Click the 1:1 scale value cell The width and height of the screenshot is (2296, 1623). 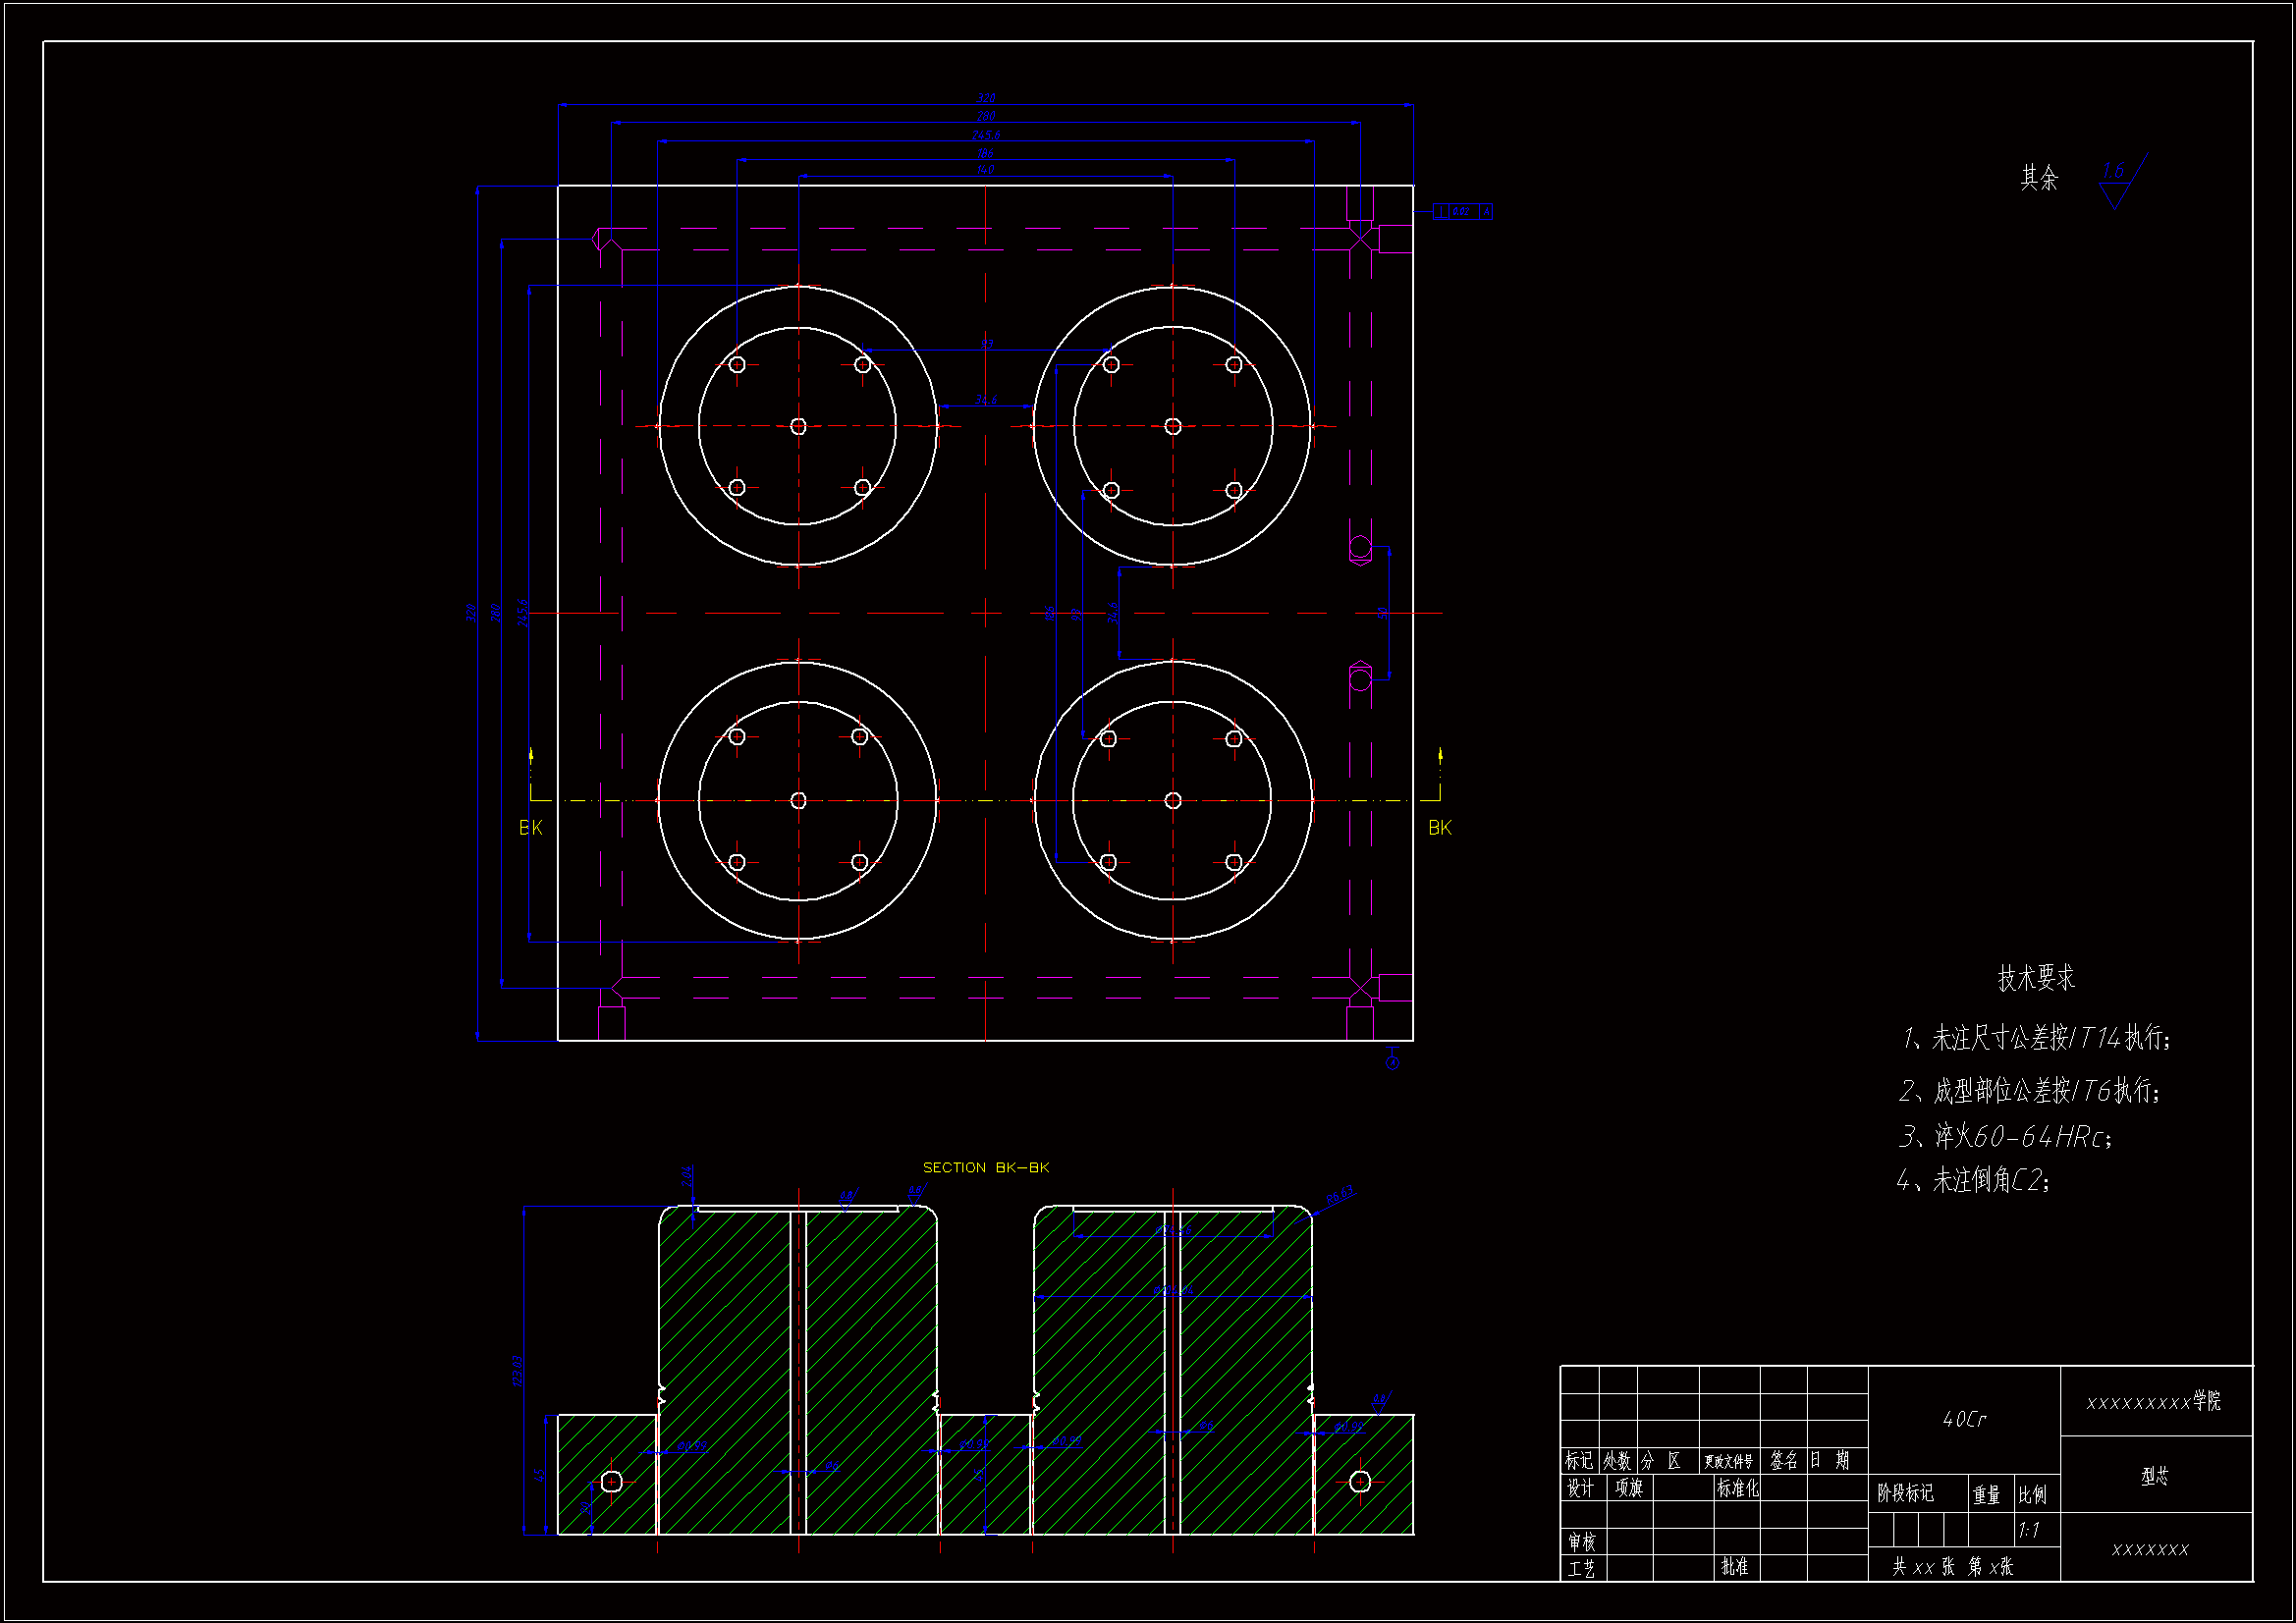point(2029,1531)
